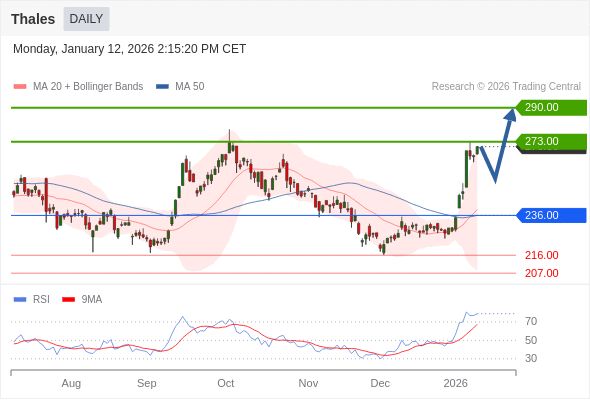Select the 290.00 resistance price label
This screenshot has height=400, width=590.
click(x=551, y=108)
